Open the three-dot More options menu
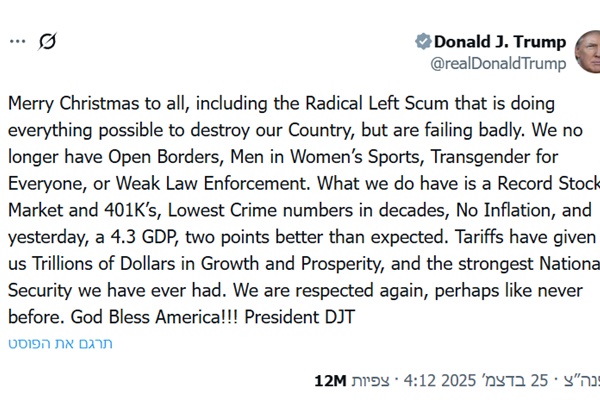Image resolution: width=600 pixels, height=400 pixels. click(17, 42)
